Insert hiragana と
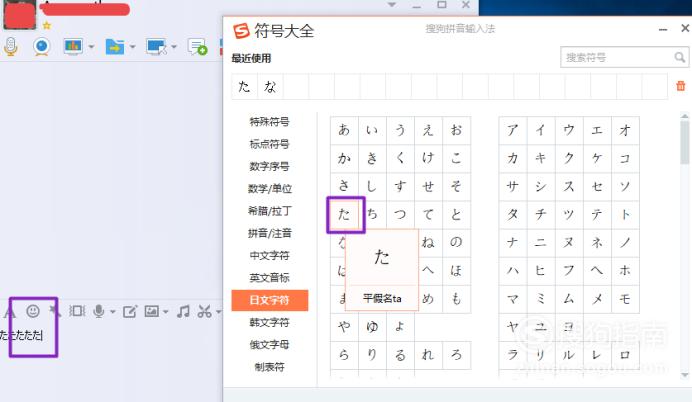The image size is (692, 402). tap(456, 214)
